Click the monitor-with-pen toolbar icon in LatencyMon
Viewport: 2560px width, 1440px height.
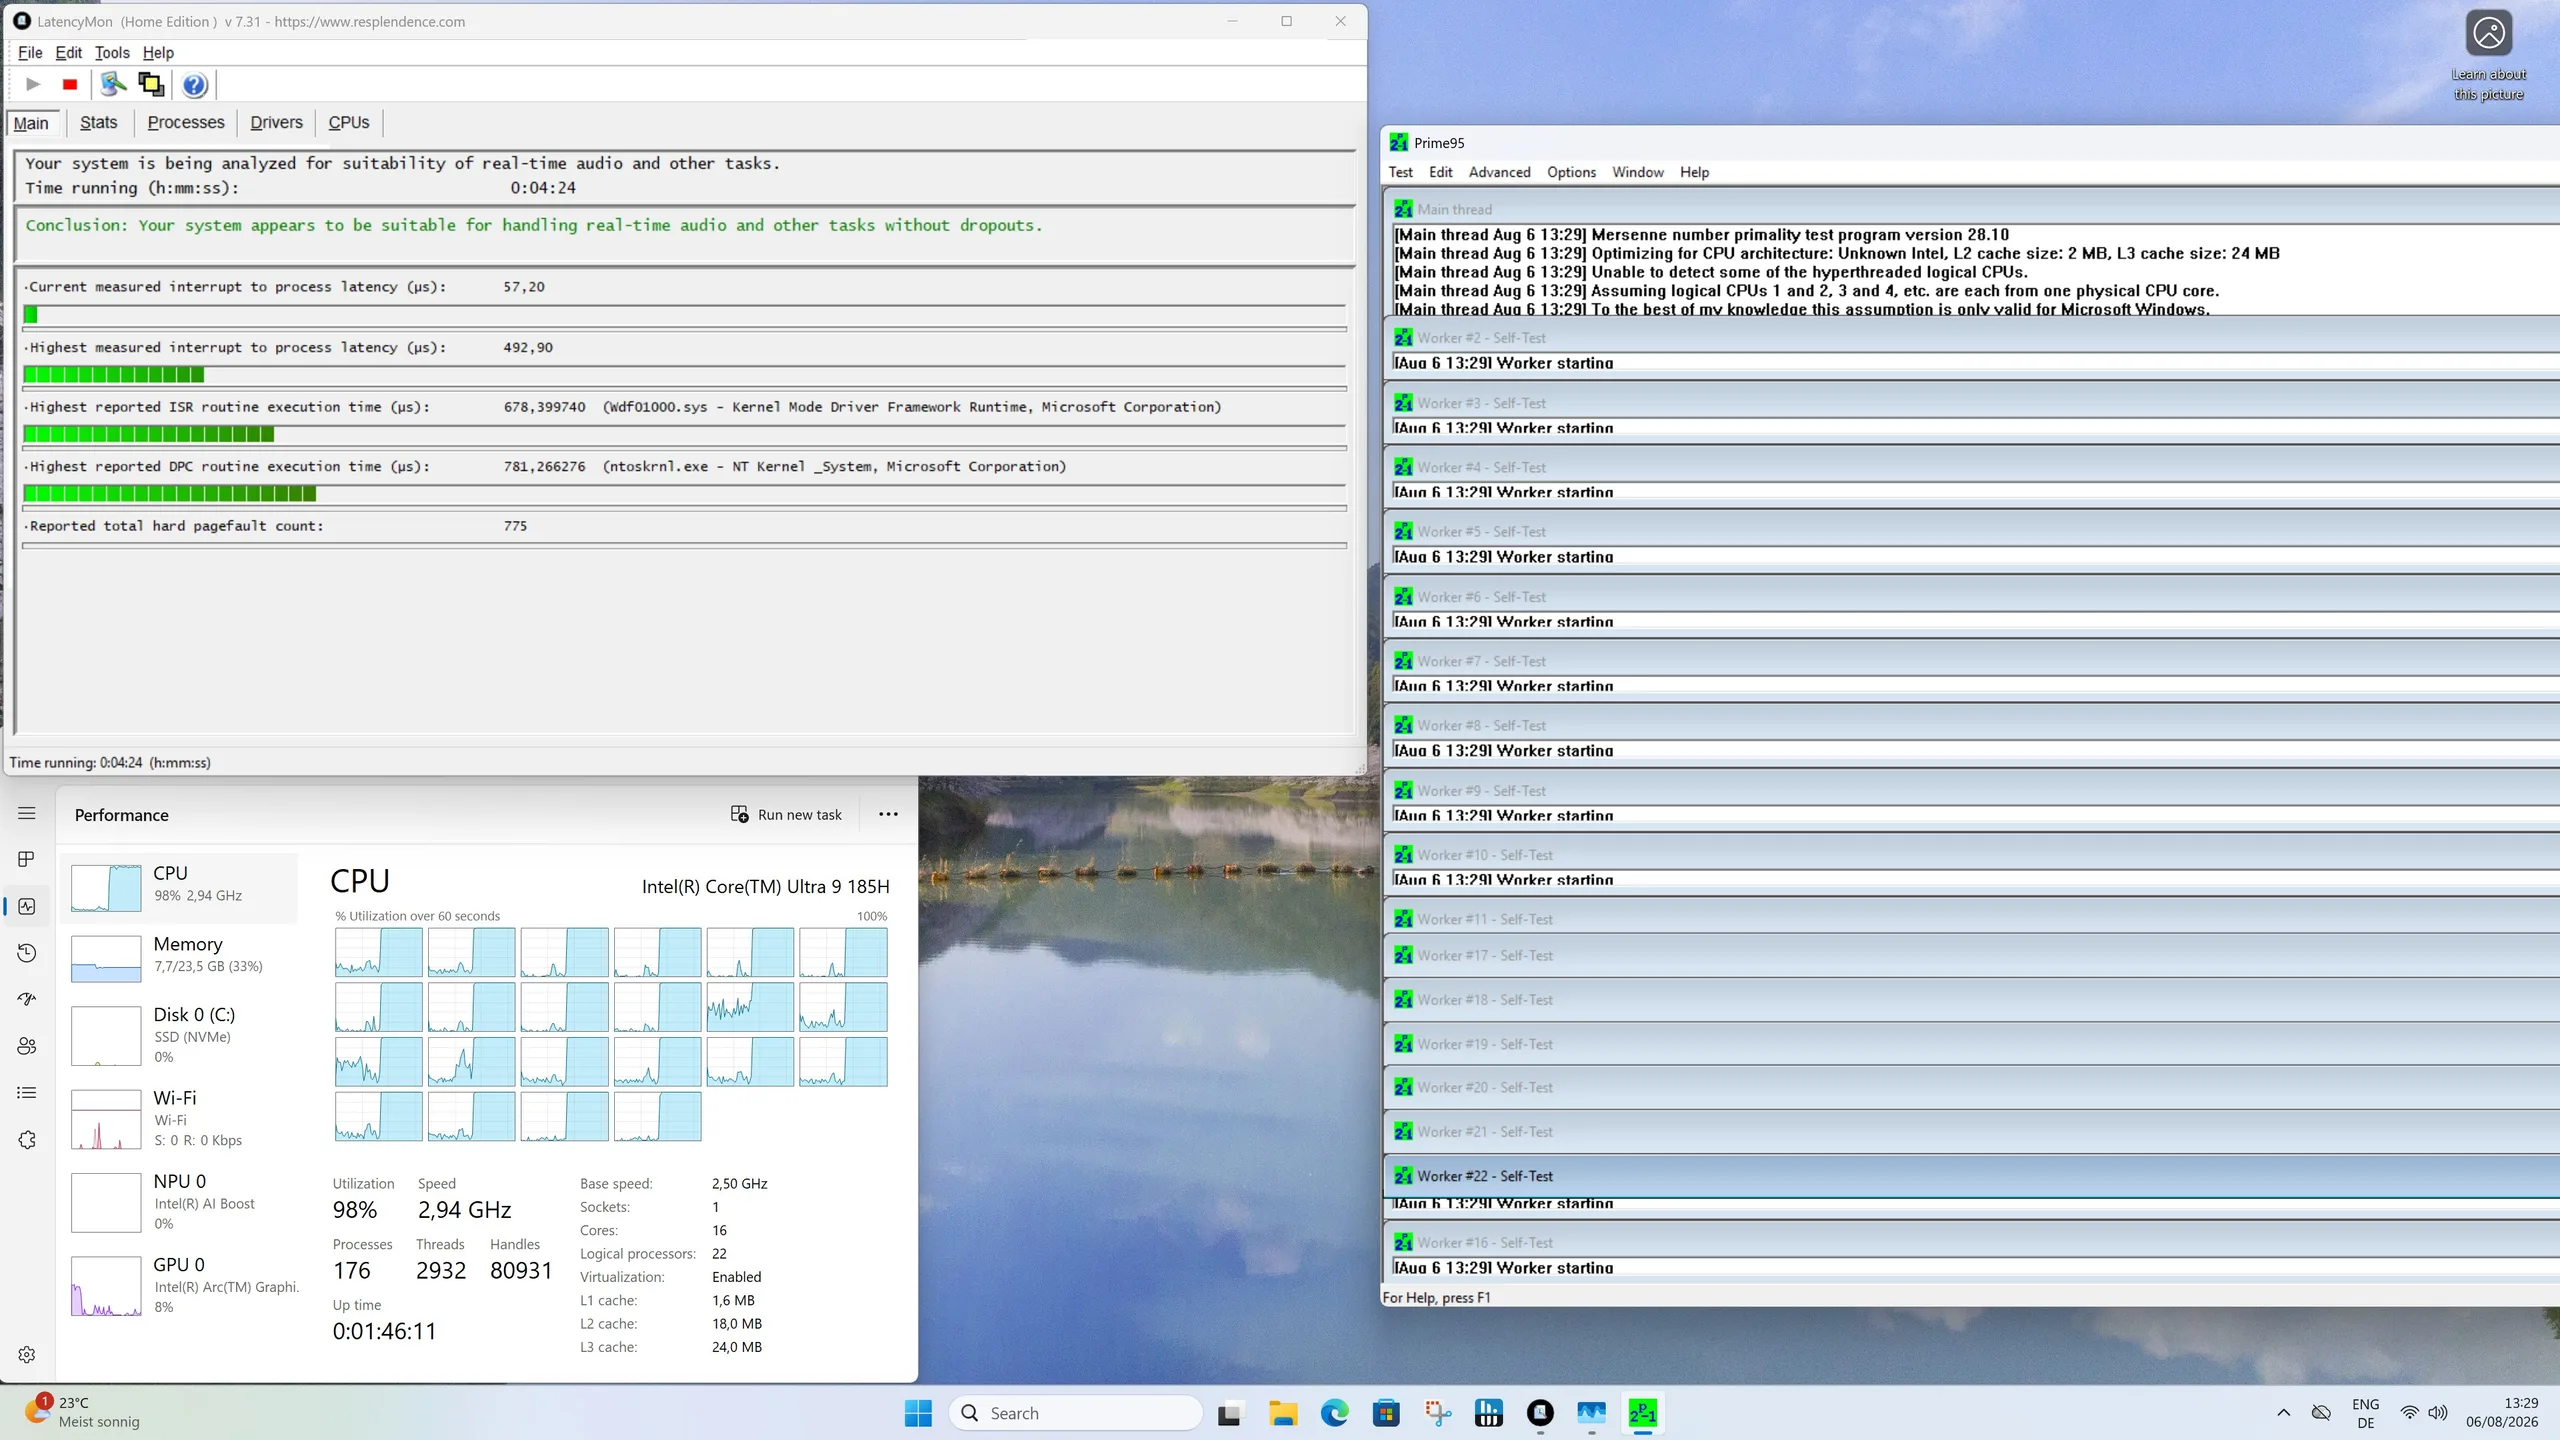coord(113,85)
